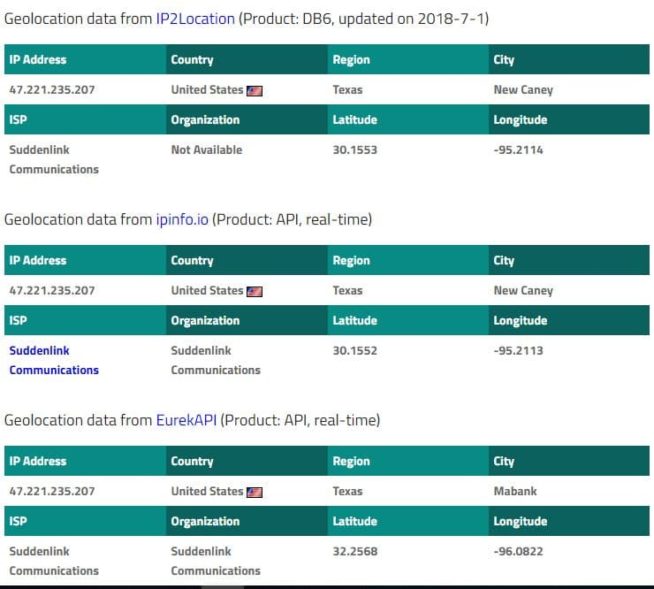Open the IP2Location link
This screenshot has height=589, width=654.
pyautogui.click(x=195, y=19)
